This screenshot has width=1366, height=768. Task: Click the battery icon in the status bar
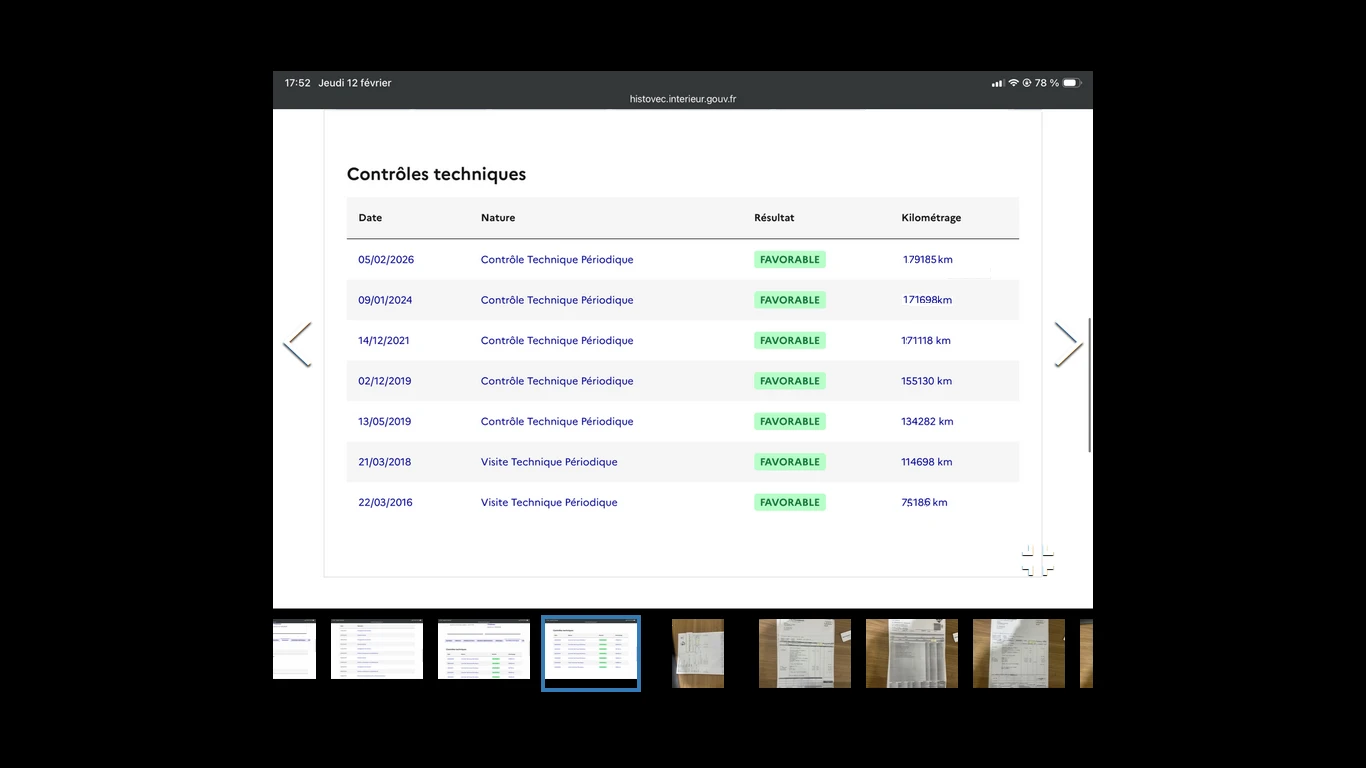1071,83
